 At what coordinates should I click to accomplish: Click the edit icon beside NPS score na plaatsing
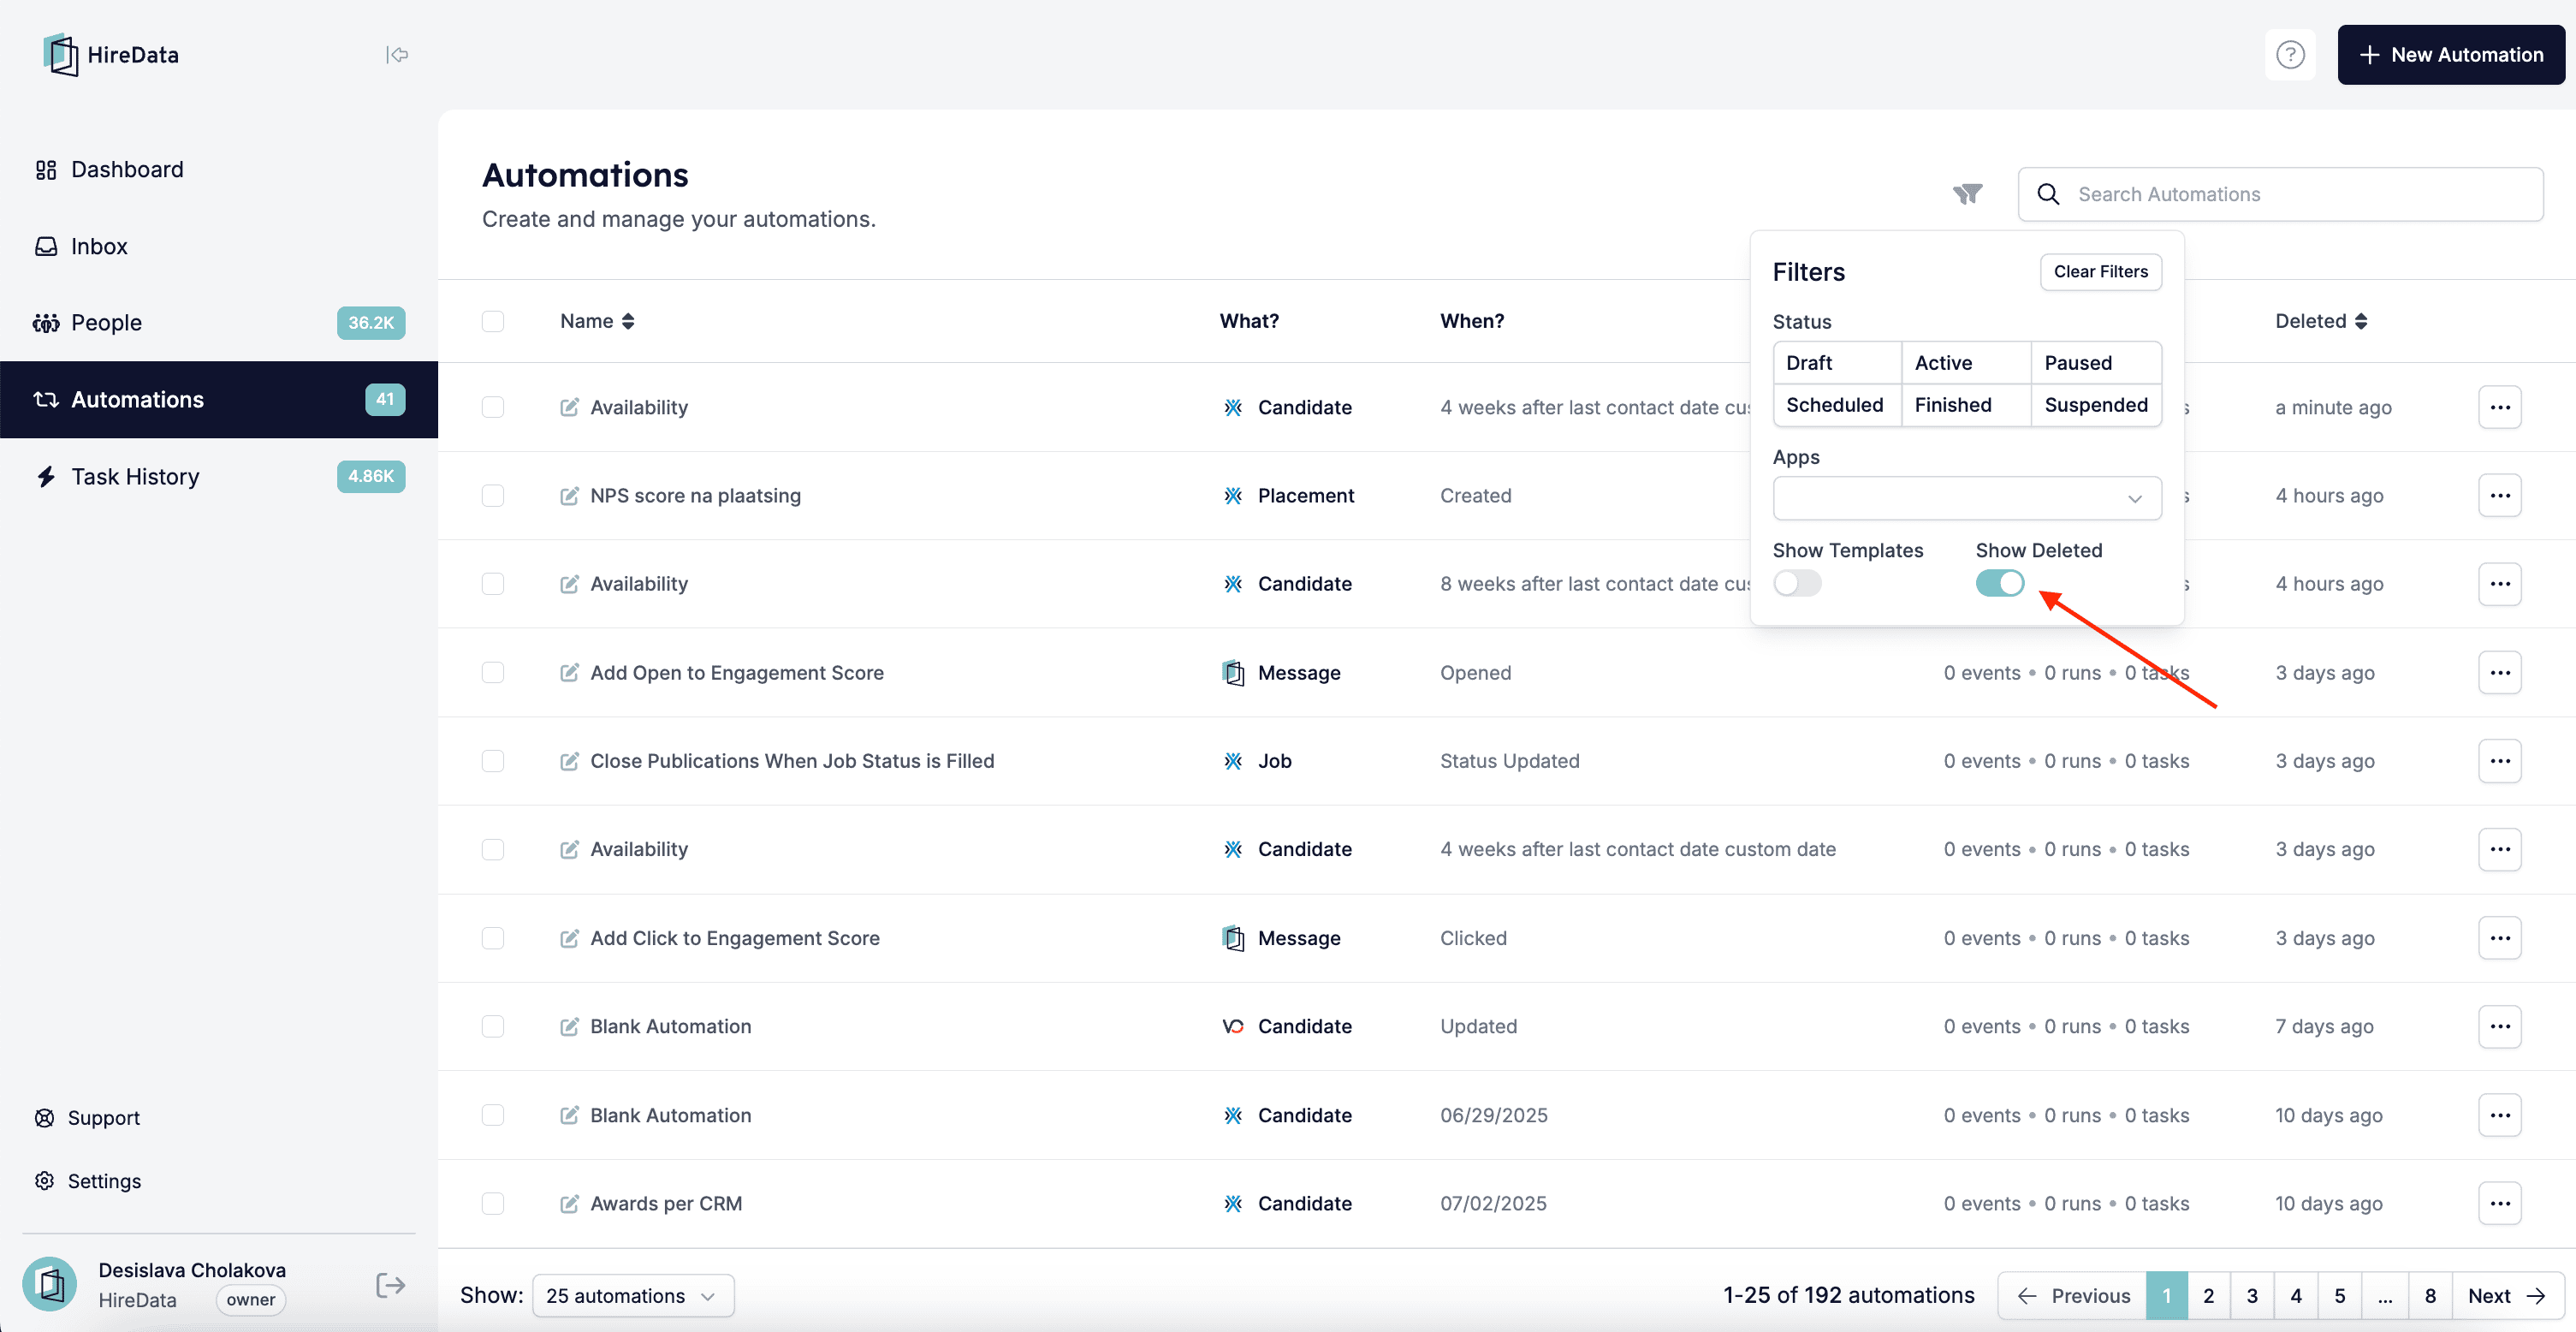pyautogui.click(x=569, y=496)
